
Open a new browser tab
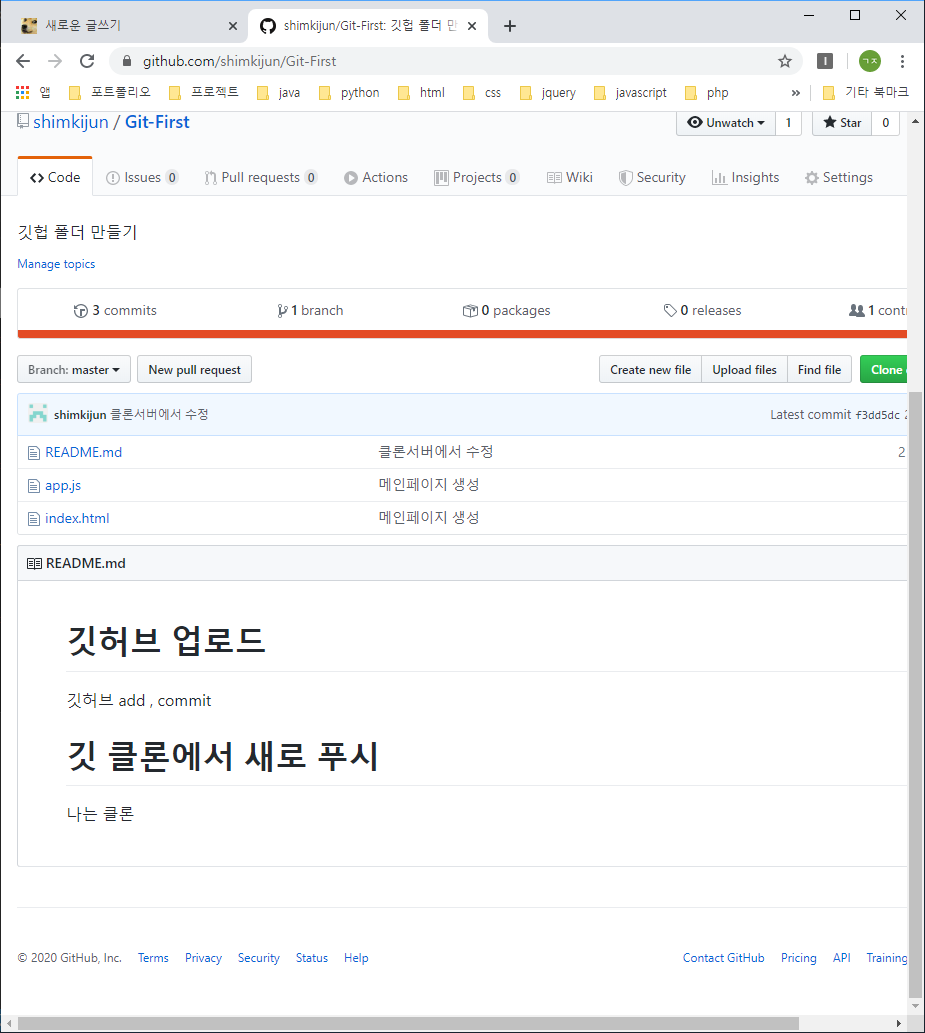[509, 26]
